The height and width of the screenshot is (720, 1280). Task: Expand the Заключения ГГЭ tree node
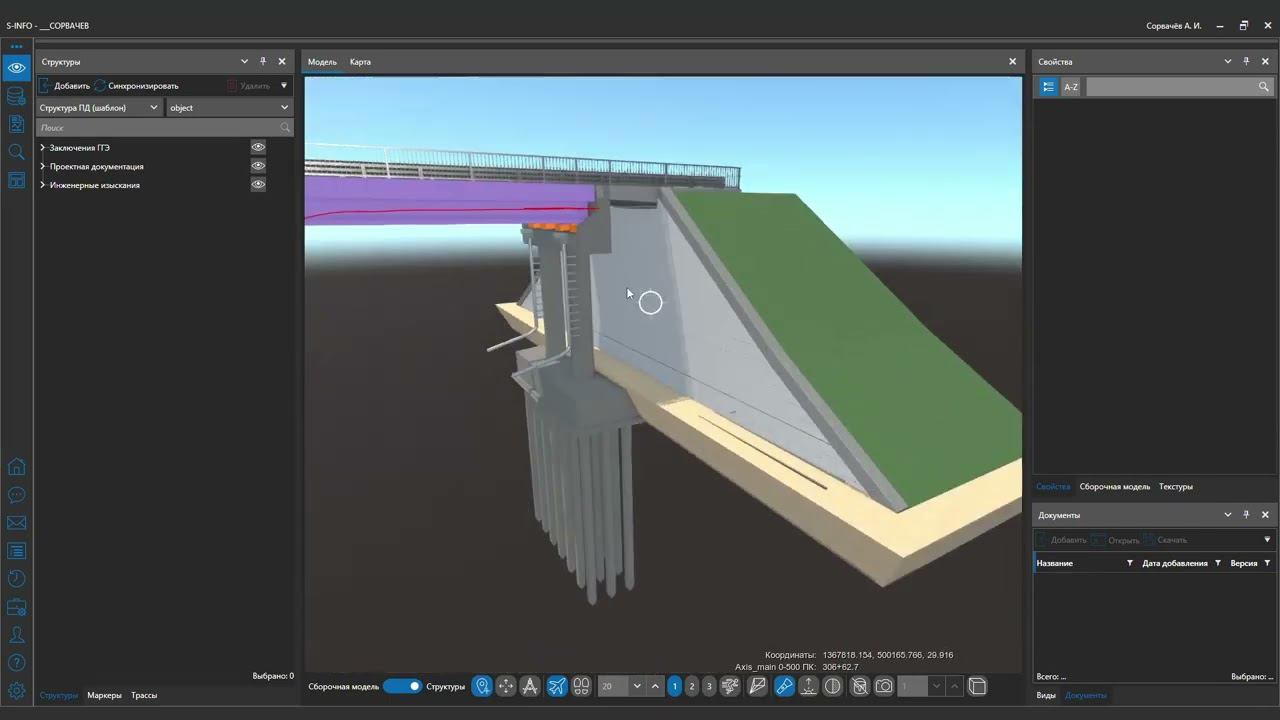coord(43,147)
